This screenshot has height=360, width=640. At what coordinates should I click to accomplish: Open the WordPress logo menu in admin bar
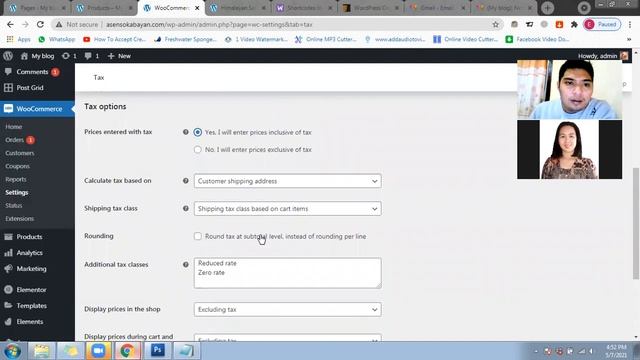click(x=8, y=56)
